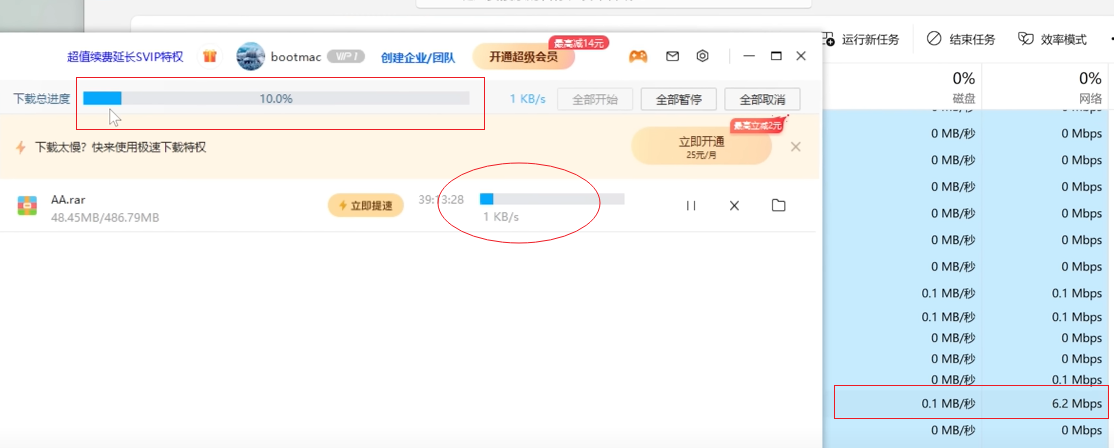
Task: Click the gift box icon
Action: tap(210, 56)
